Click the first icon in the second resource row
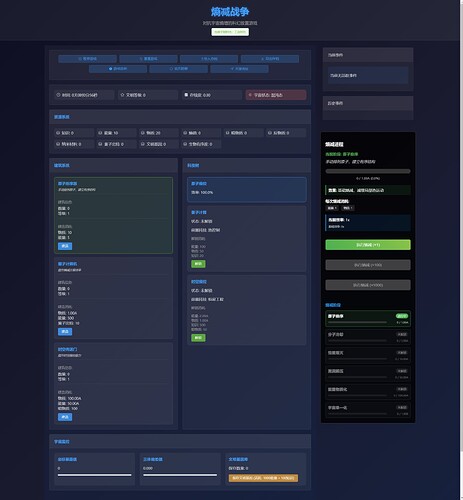This screenshot has width=463, height=500. pyautogui.click(x=58, y=144)
